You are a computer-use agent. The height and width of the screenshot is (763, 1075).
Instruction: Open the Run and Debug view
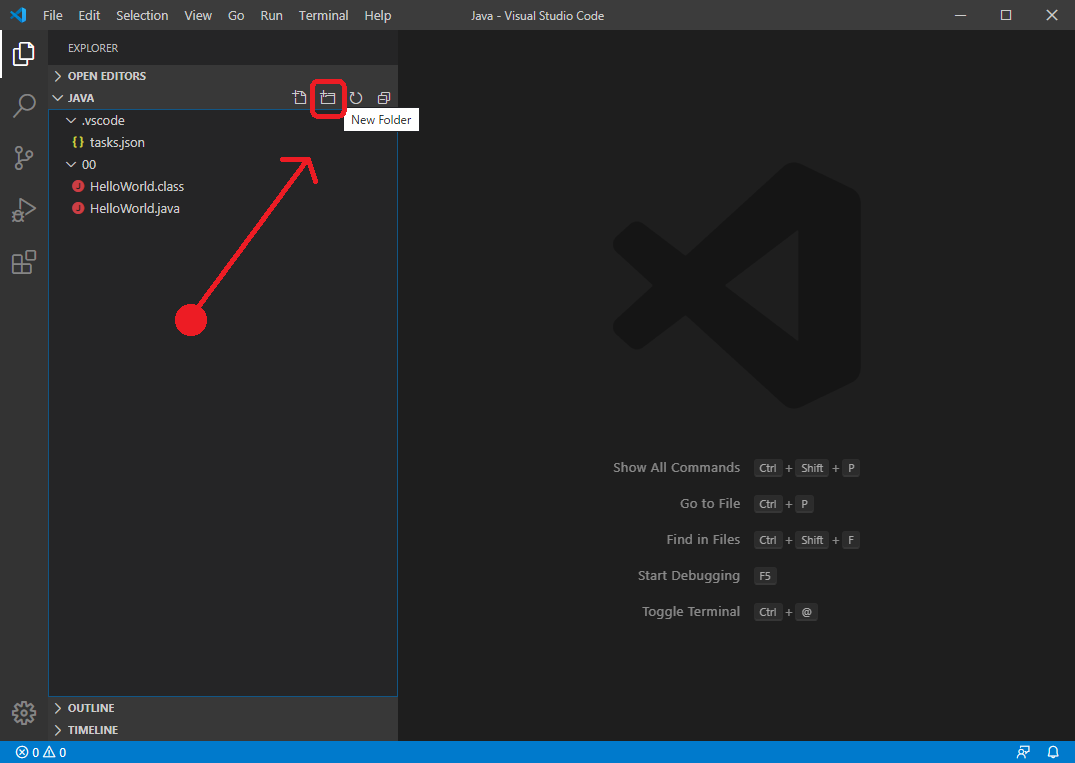tap(23, 210)
